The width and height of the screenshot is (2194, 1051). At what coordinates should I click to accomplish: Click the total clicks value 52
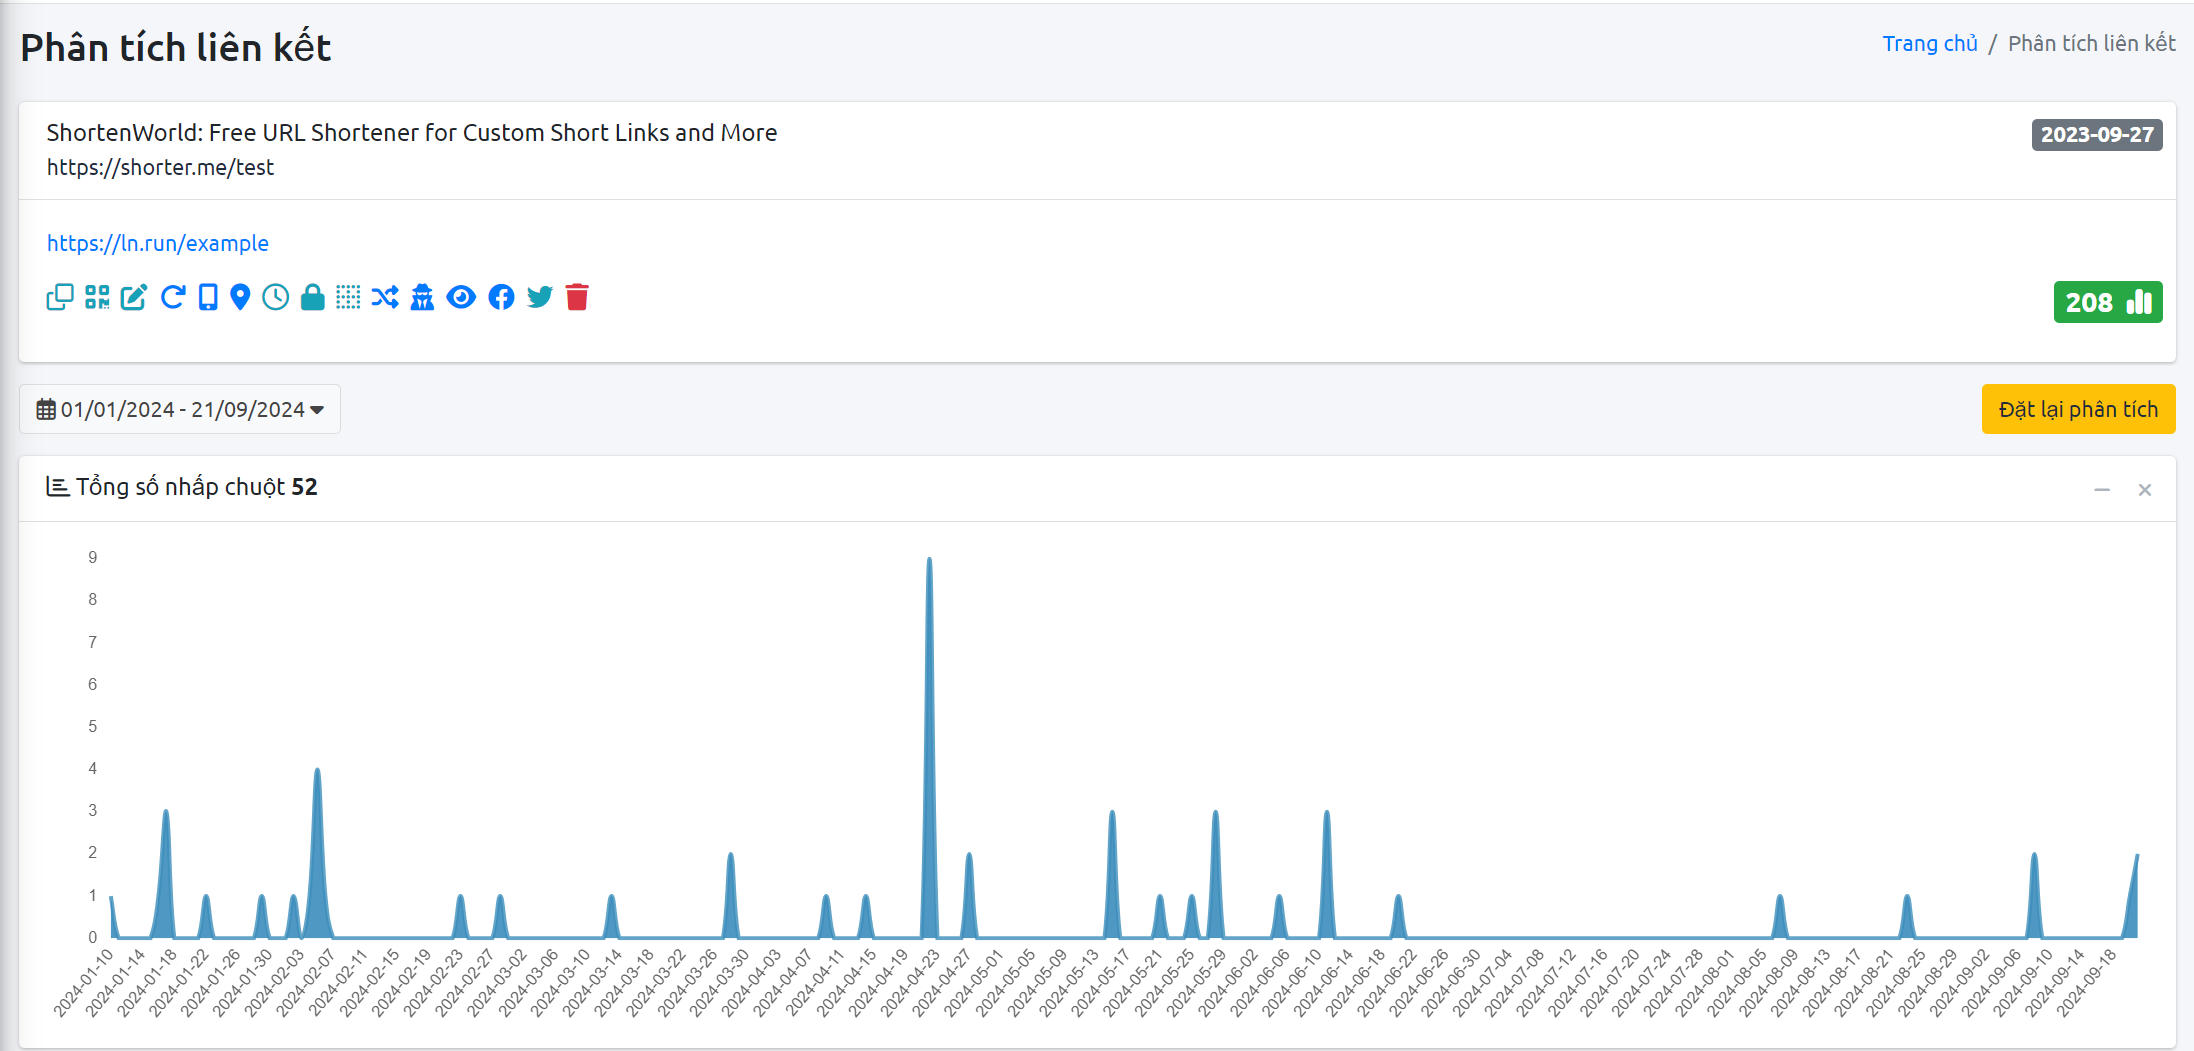pos(304,487)
